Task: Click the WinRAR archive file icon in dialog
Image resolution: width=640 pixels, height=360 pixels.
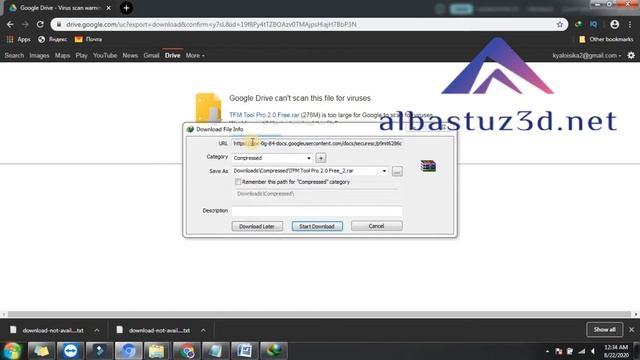Action: [x=428, y=166]
